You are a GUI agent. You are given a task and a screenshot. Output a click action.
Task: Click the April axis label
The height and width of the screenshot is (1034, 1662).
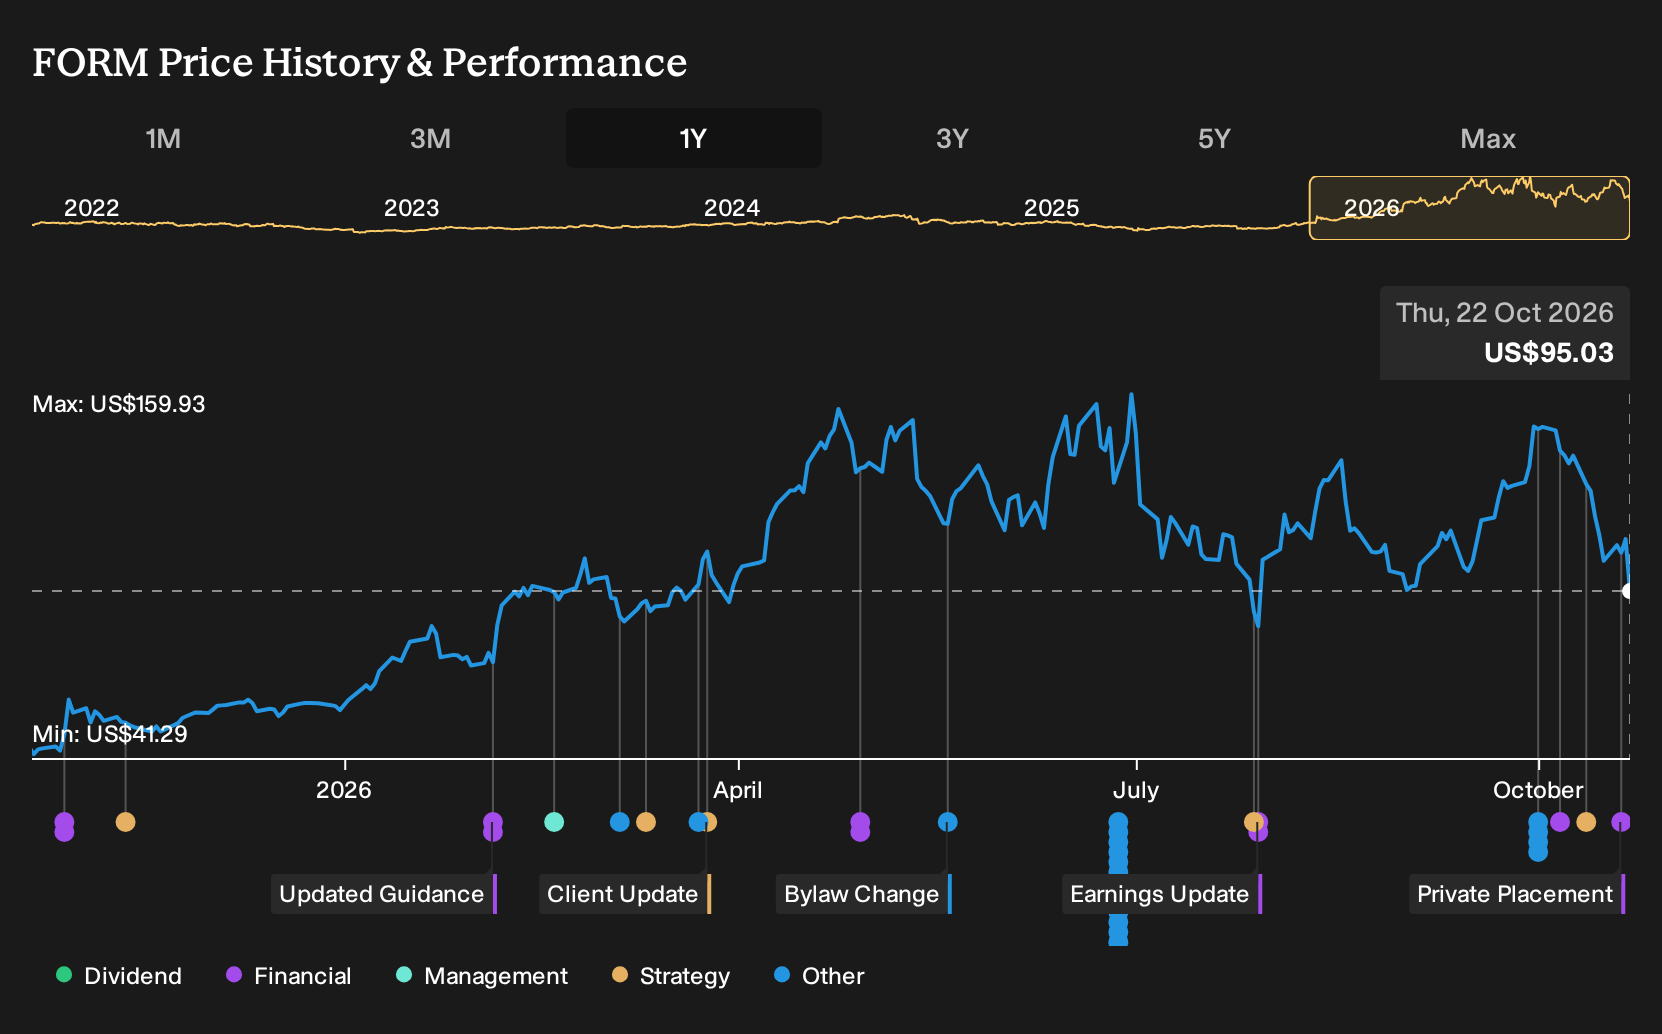point(737,790)
